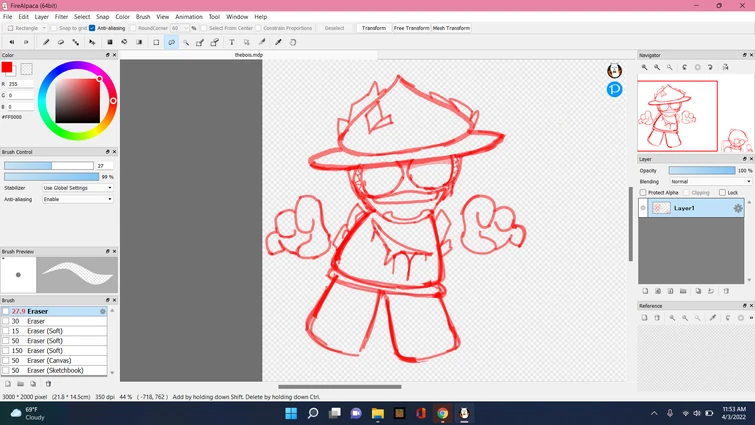The image size is (755, 425).
Task: Zoom in using the Navigator magnifier icon
Action: pyautogui.click(x=645, y=67)
